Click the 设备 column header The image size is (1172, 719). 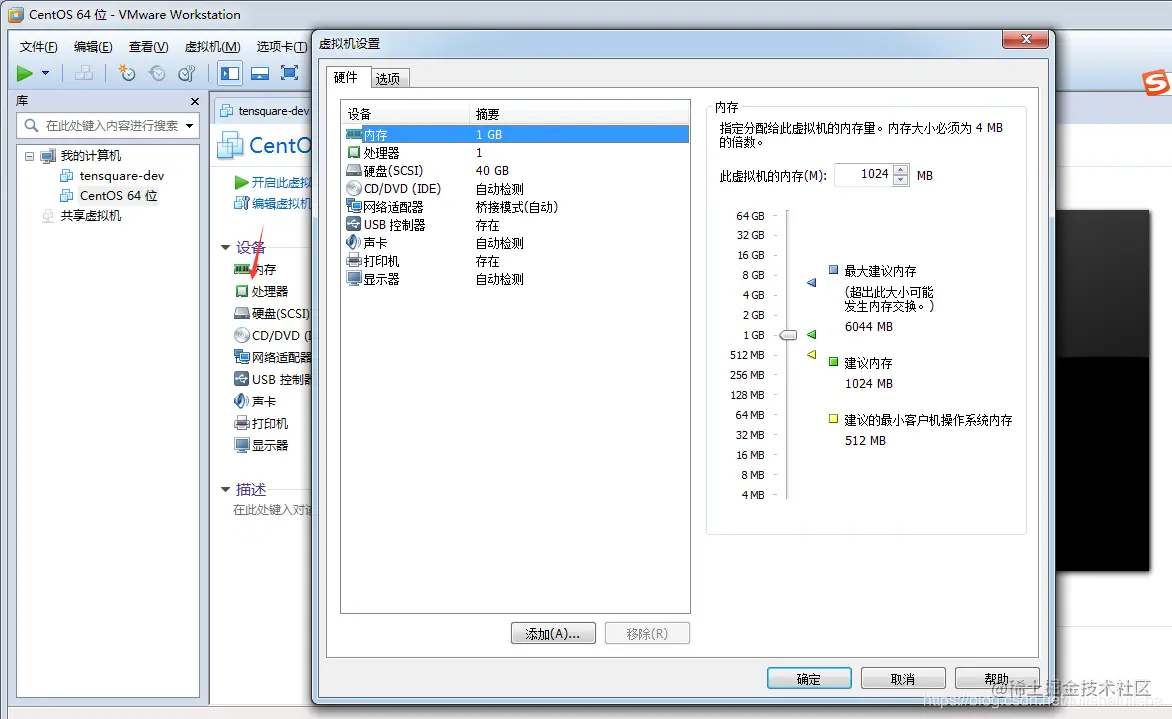tap(405, 114)
